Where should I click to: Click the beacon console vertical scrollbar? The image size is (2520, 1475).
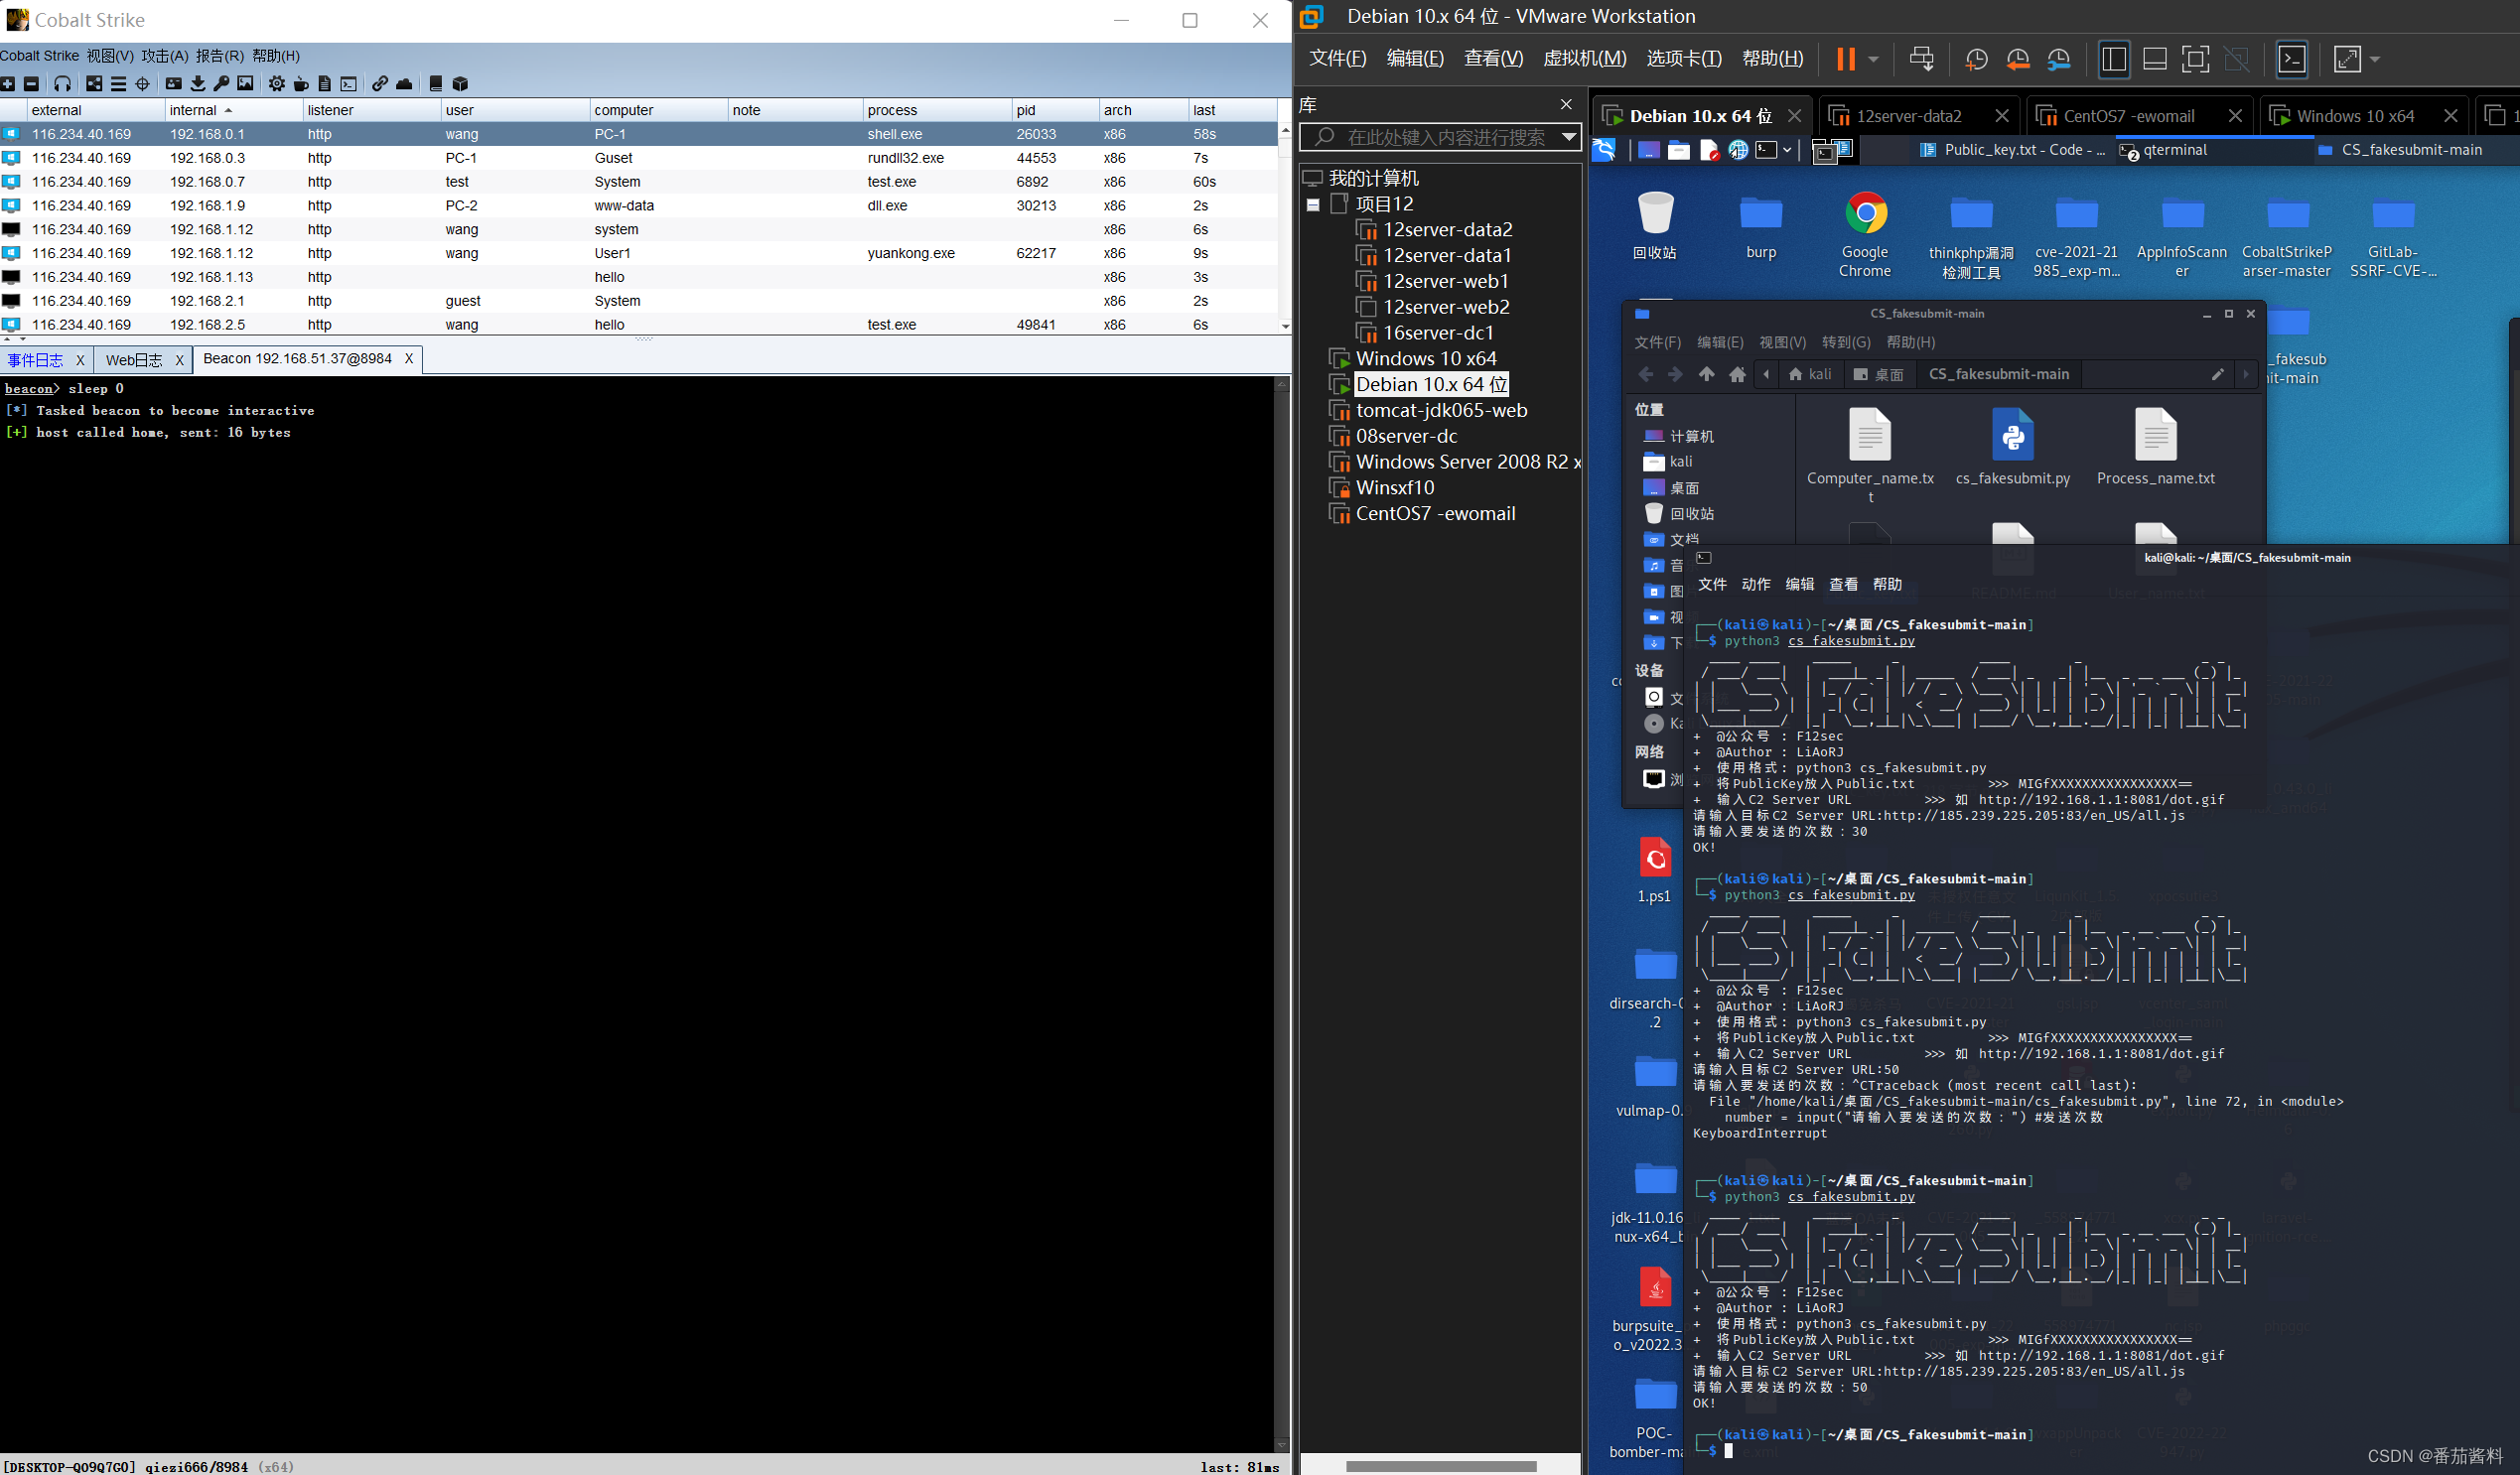pyautogui.click(x=1282, y=914)
